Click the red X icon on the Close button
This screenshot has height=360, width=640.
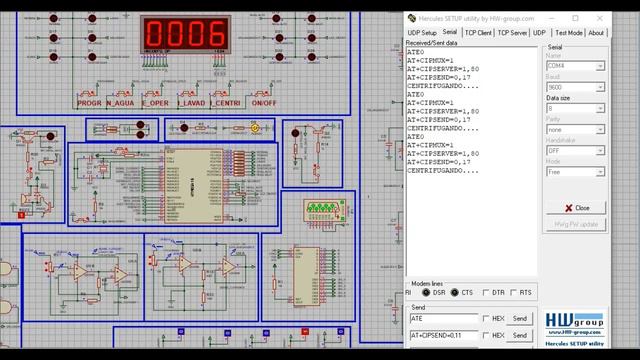569,208
